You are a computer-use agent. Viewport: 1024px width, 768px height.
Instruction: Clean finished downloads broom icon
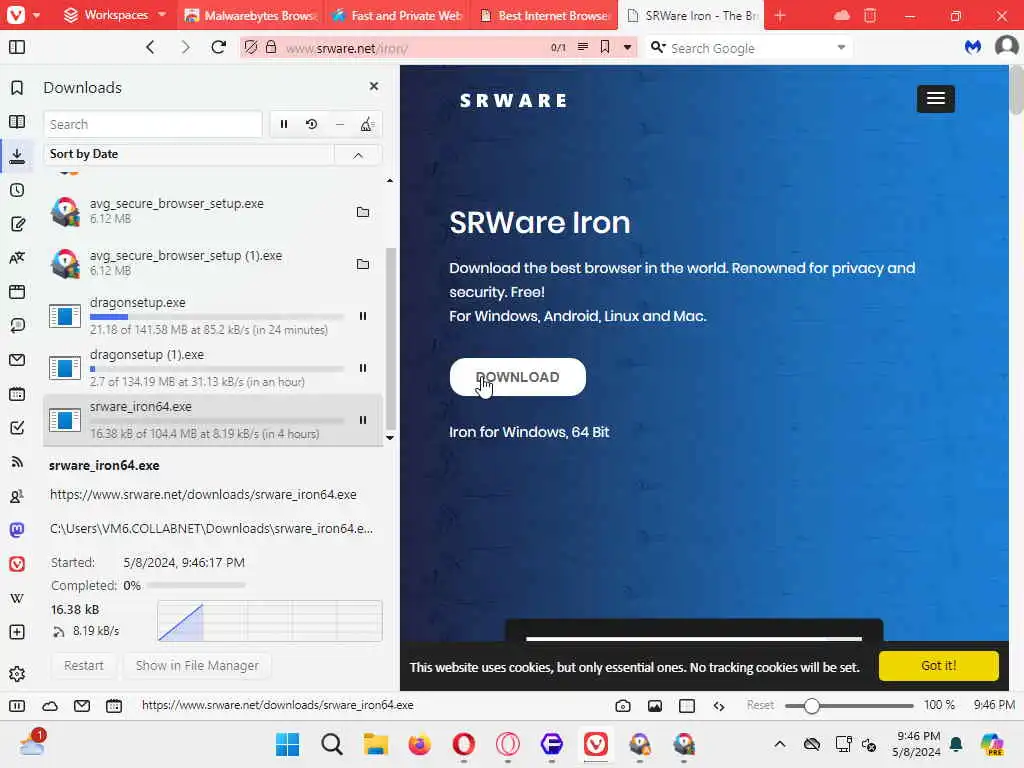click(367, 124)
